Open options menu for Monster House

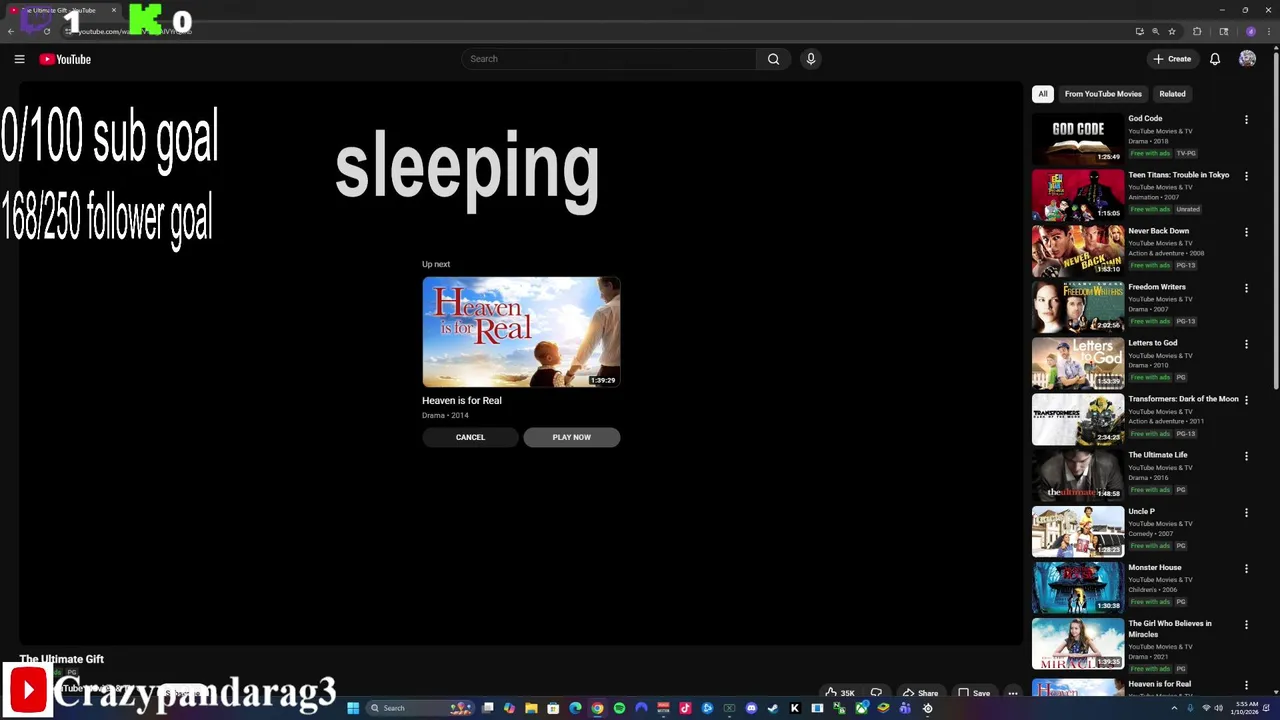1246,567
